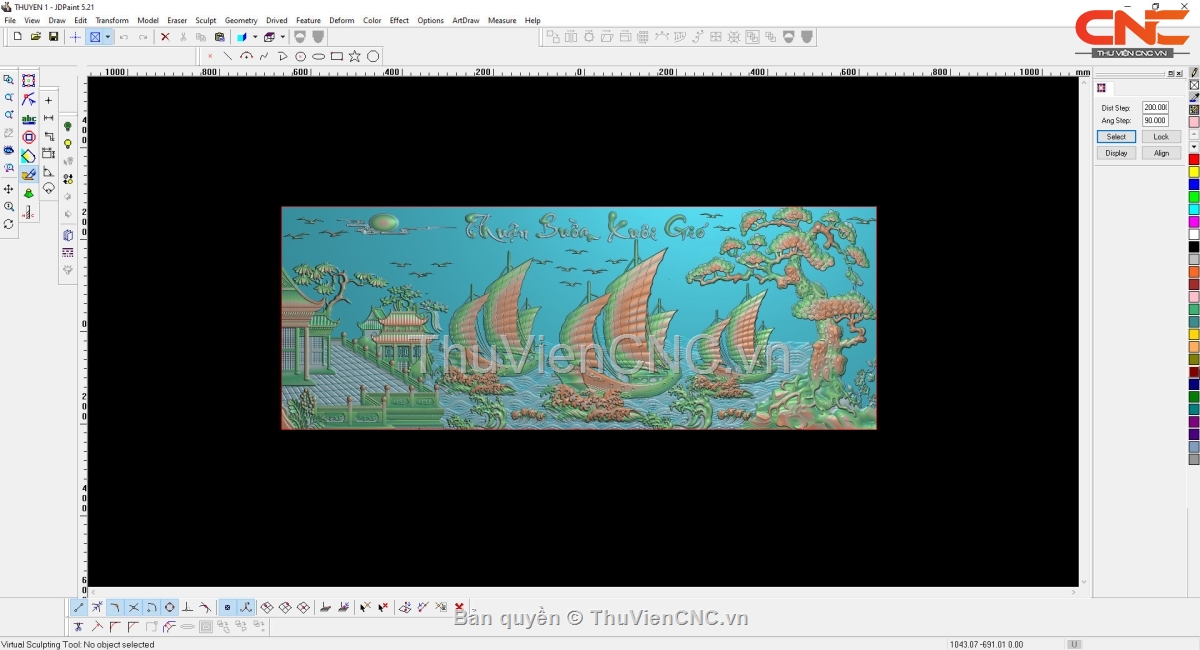Pick the red color swatch
Viewport: 1200px width, 650px height.
[x=1194, y=160]
